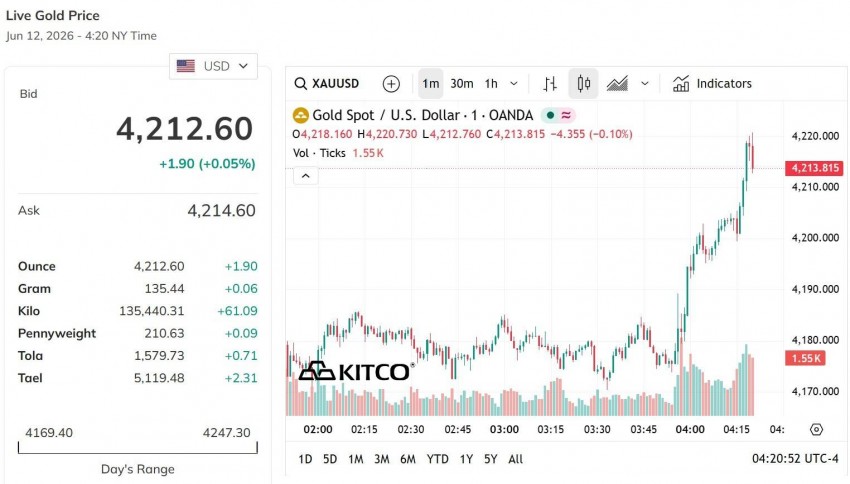This screenshot has width=850, height=484.
Task: Open the USD currency dropdown
Action: [213, 66]
